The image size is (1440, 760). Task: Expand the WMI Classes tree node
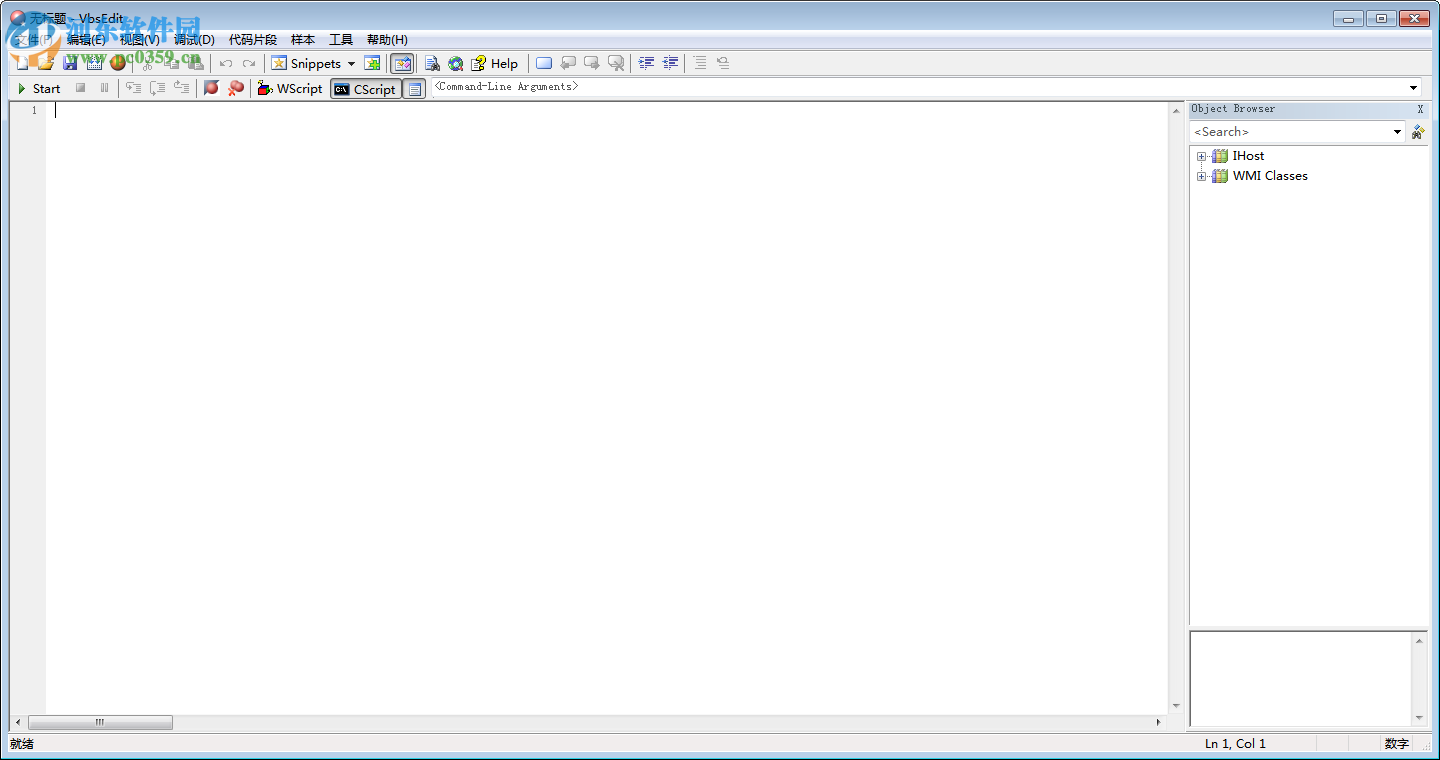coord(1201,176)
